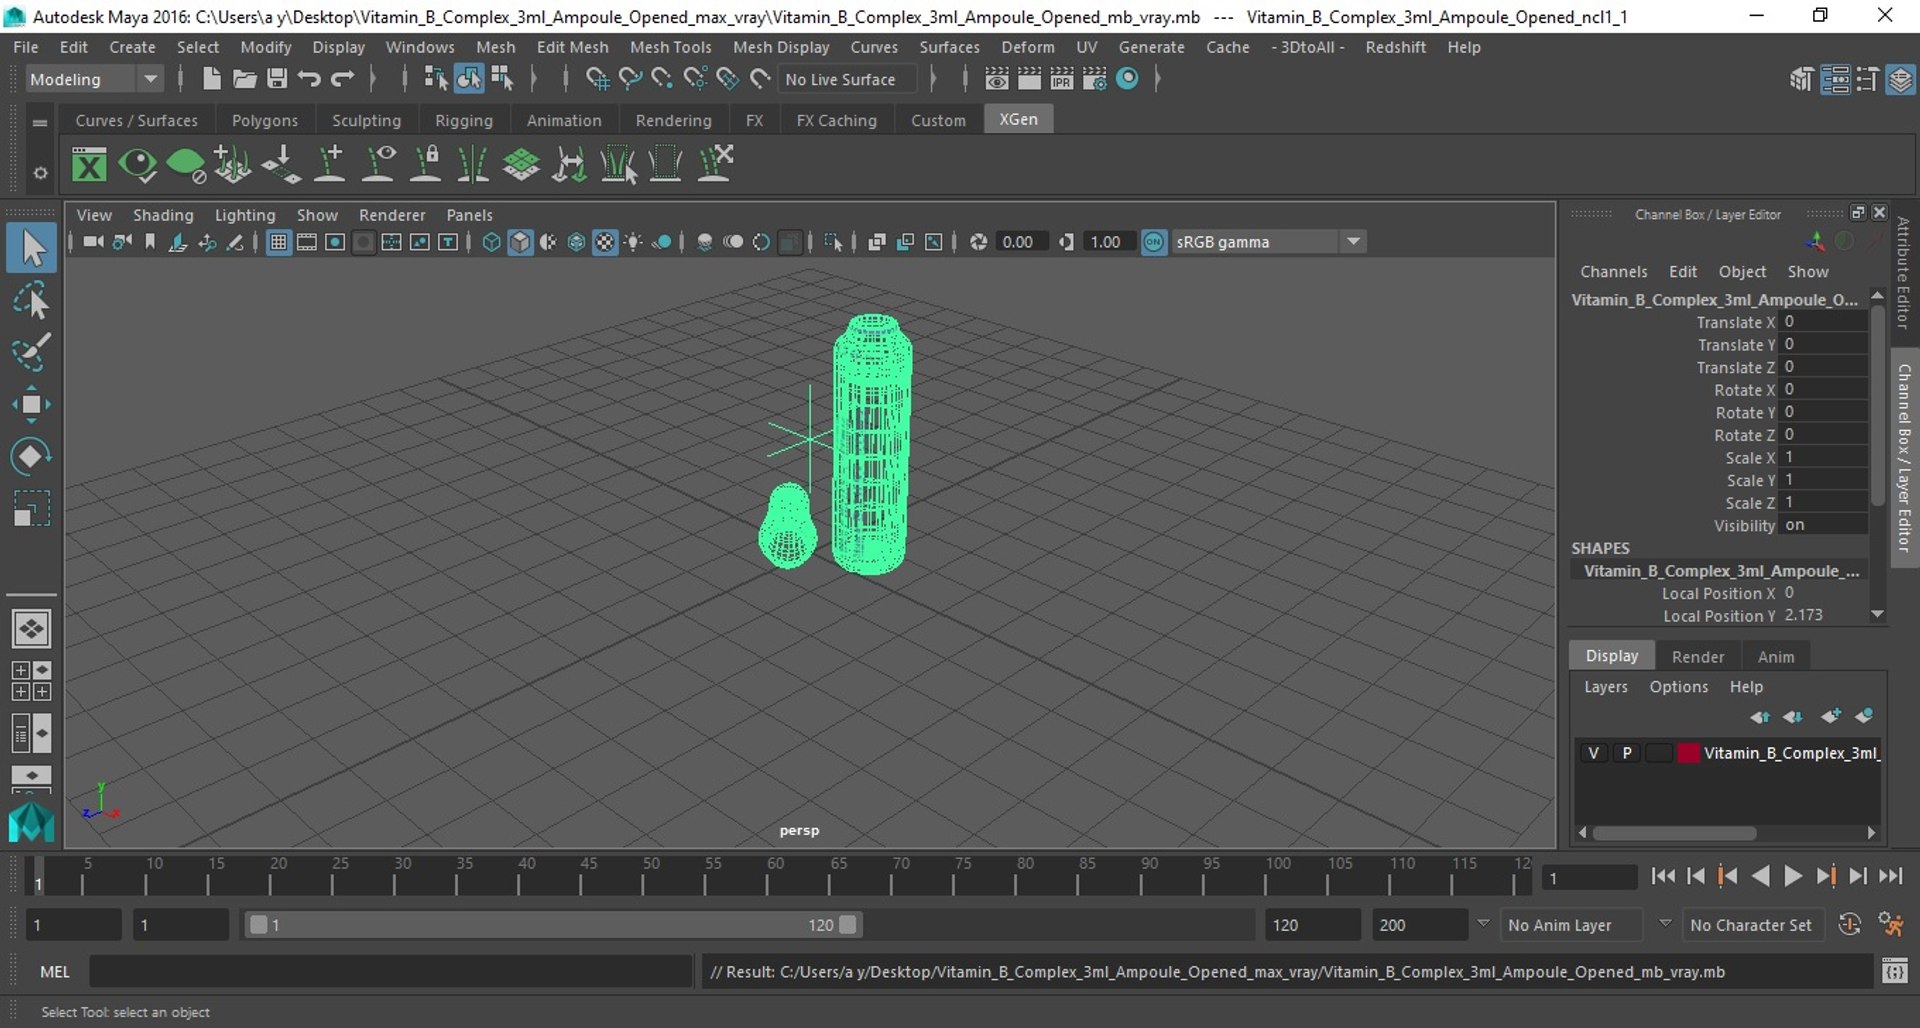Image resolution: width=1920 pixels, height=1028 pixels.
Task: Toggle the sRGB gamma color management button
Action: pos(1154,242)
